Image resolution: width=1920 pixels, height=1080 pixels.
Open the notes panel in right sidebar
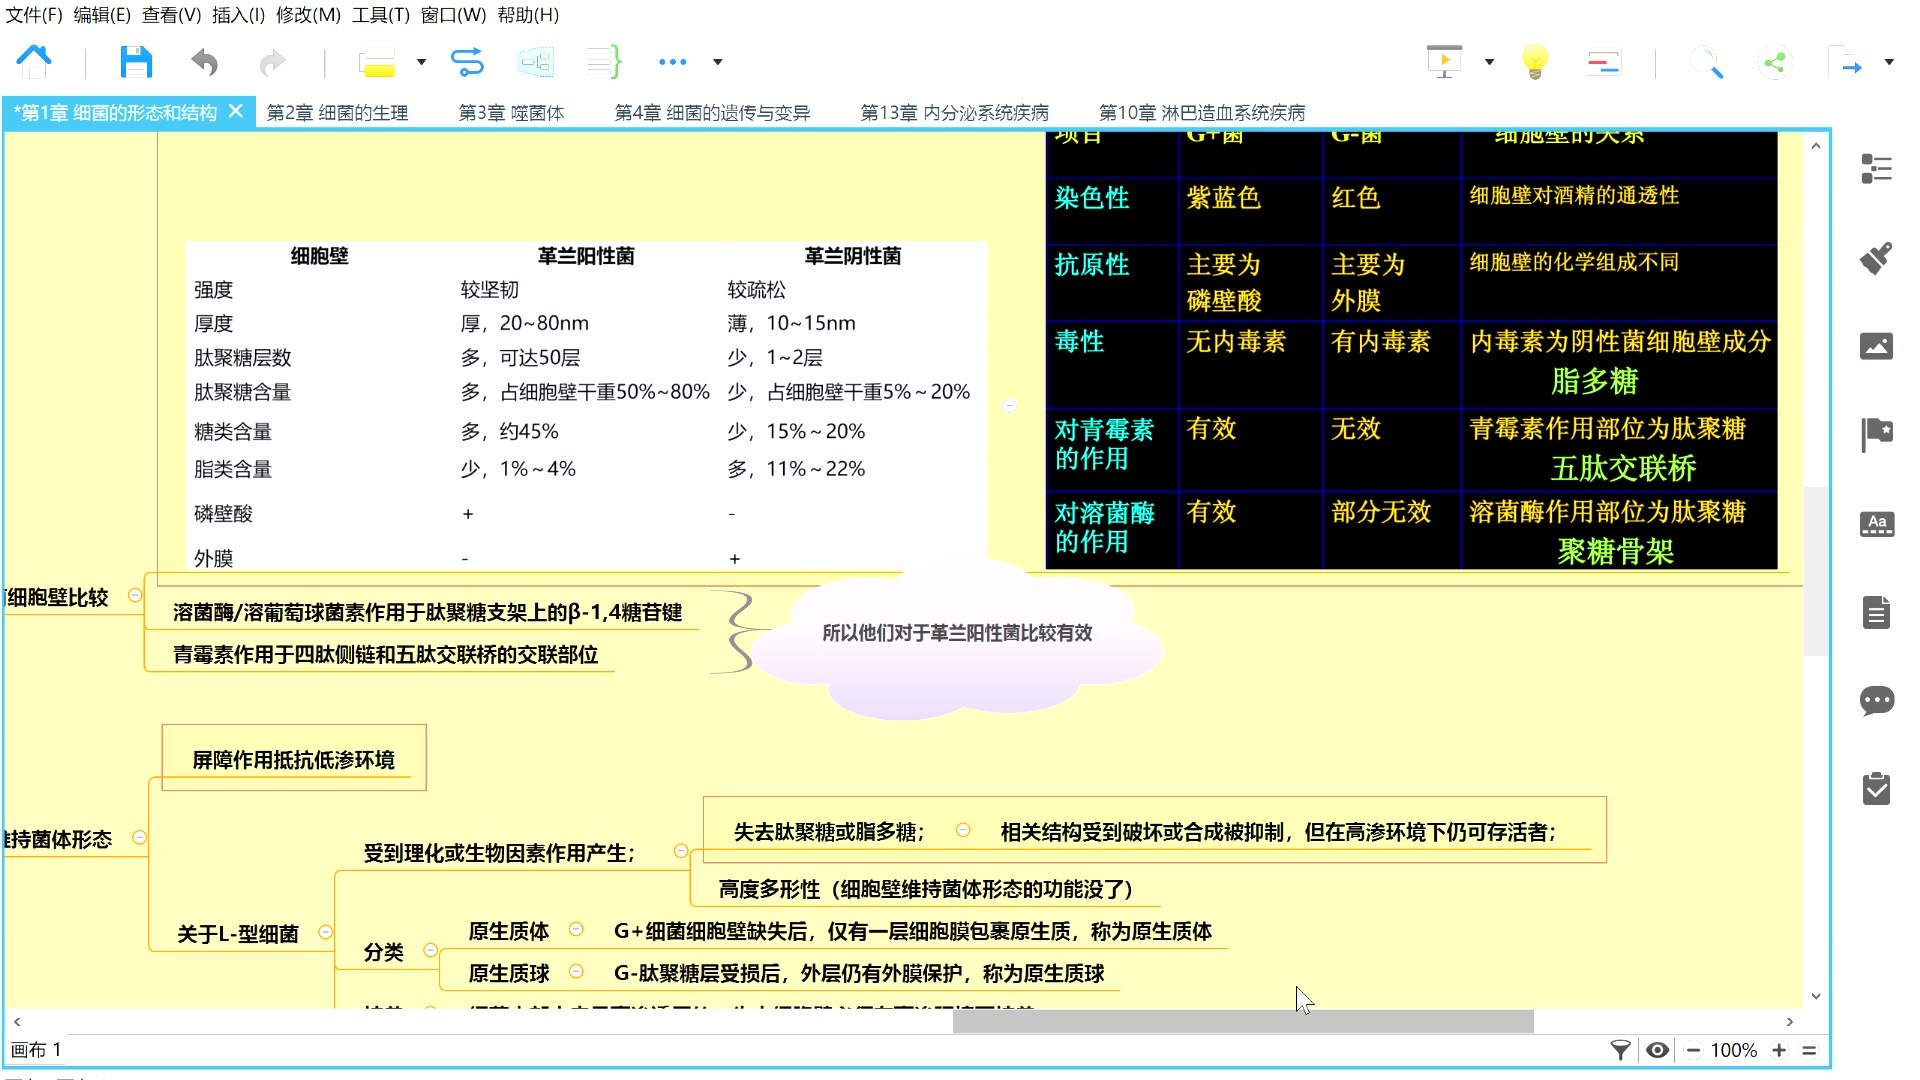(x=1876, y=612)
